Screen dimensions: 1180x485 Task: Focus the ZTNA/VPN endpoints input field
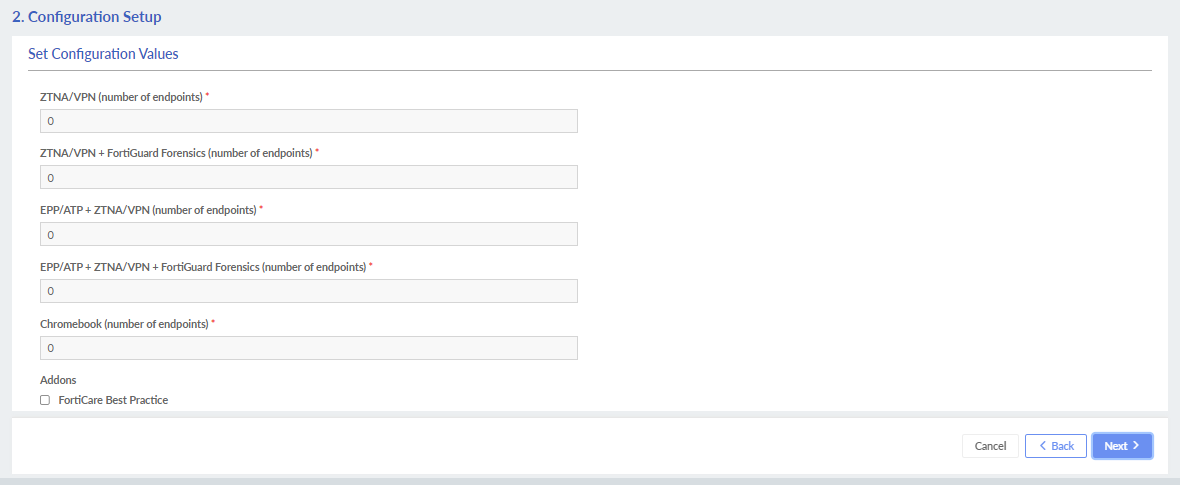308,121
